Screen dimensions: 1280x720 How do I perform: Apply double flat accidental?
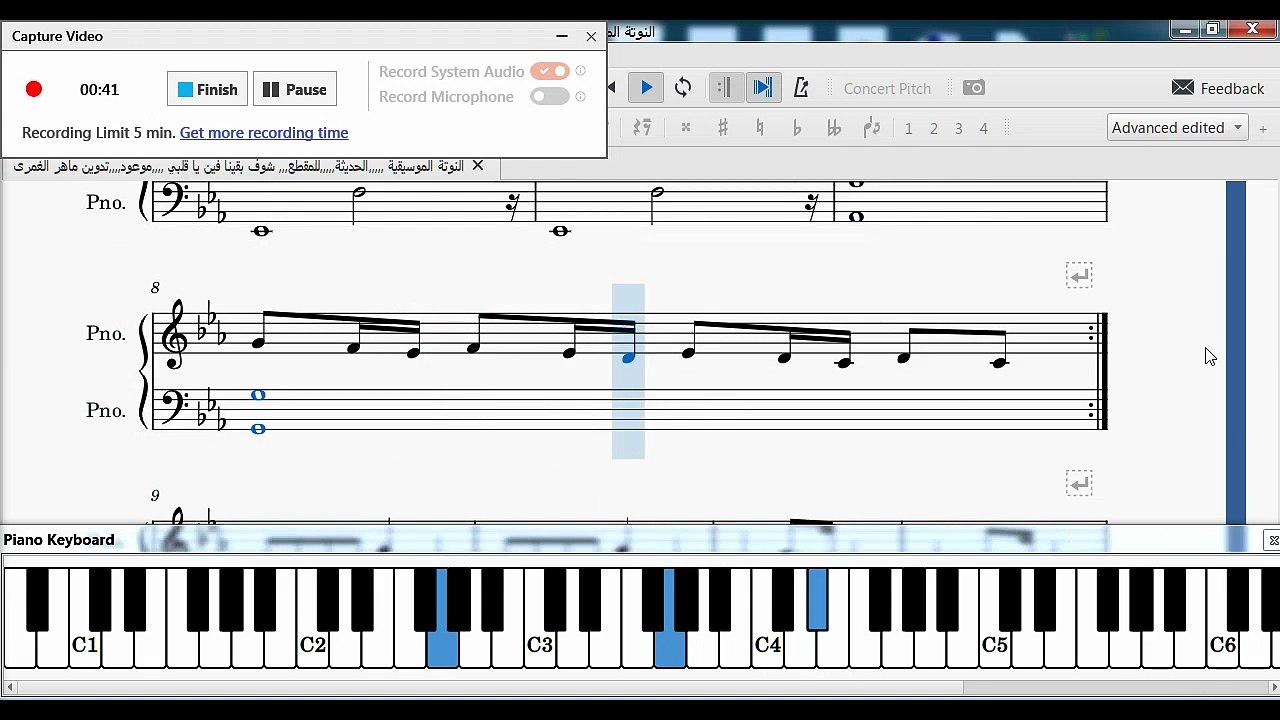pyautogui.click(x=834, y=128)
